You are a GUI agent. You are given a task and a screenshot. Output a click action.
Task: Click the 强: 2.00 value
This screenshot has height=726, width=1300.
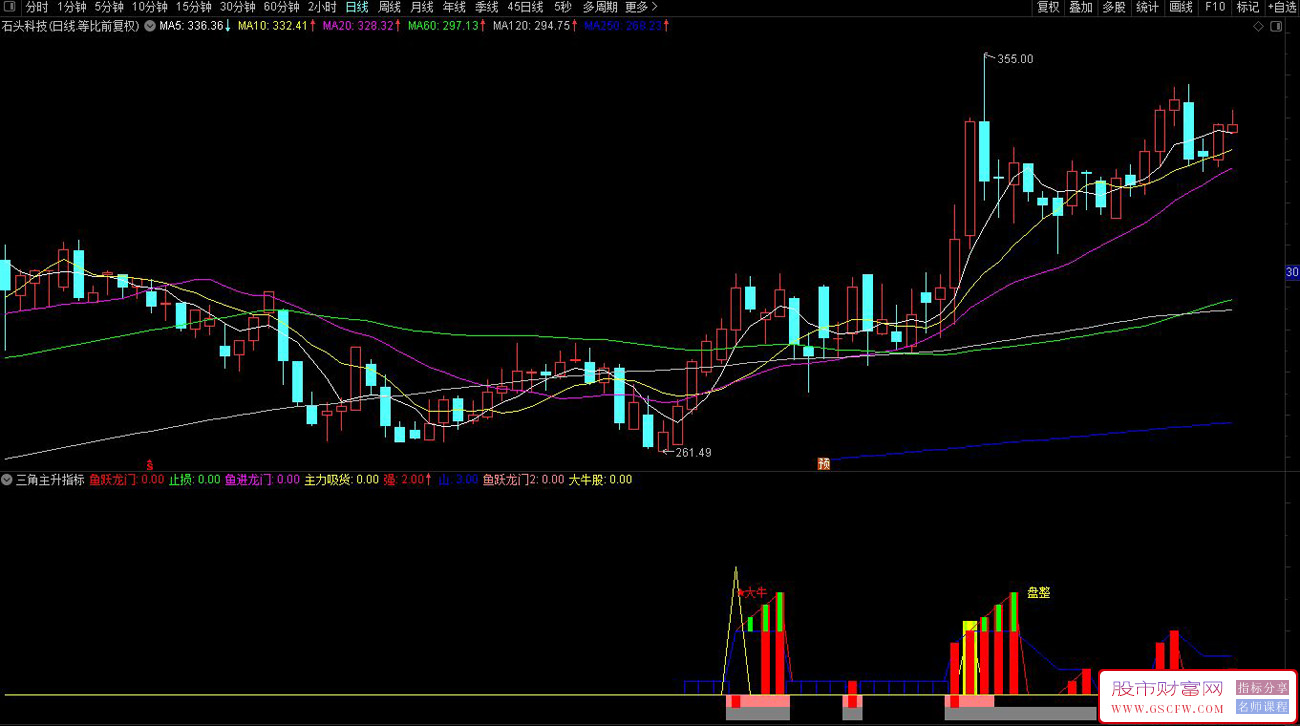pyautogui.click(x=408, y=480)
